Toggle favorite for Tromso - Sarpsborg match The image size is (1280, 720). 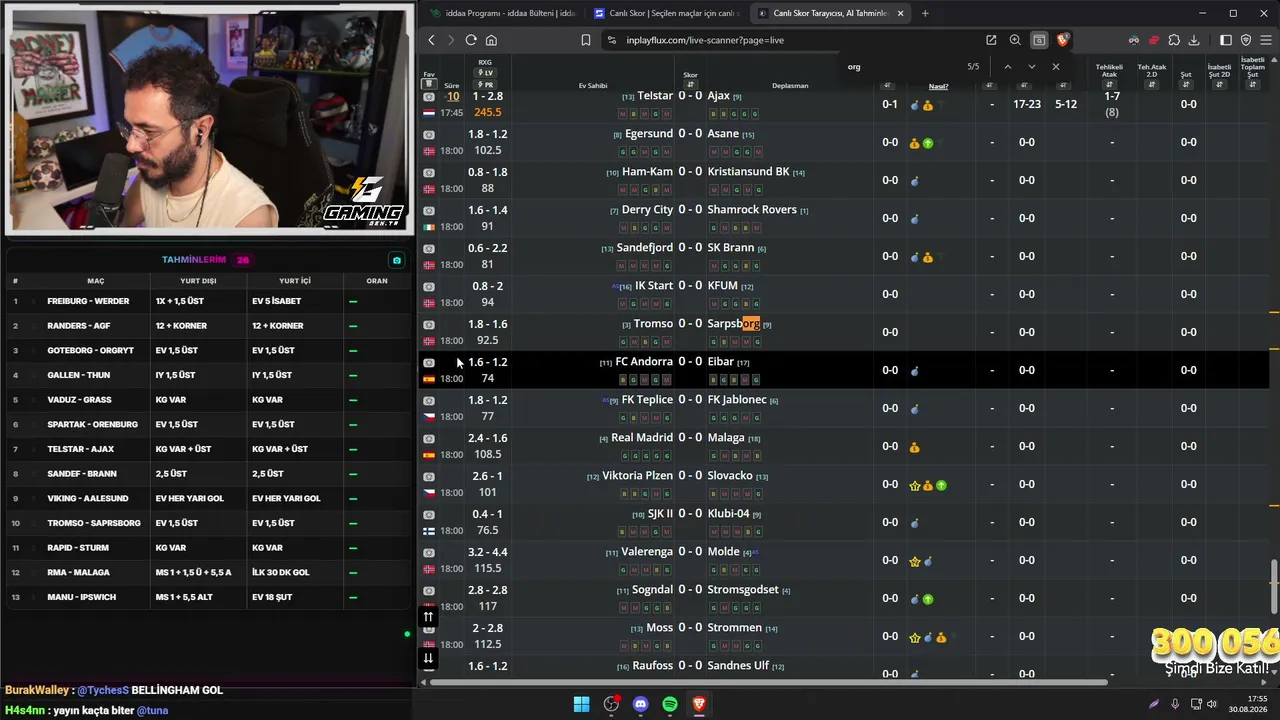click(x=429, y=325)
